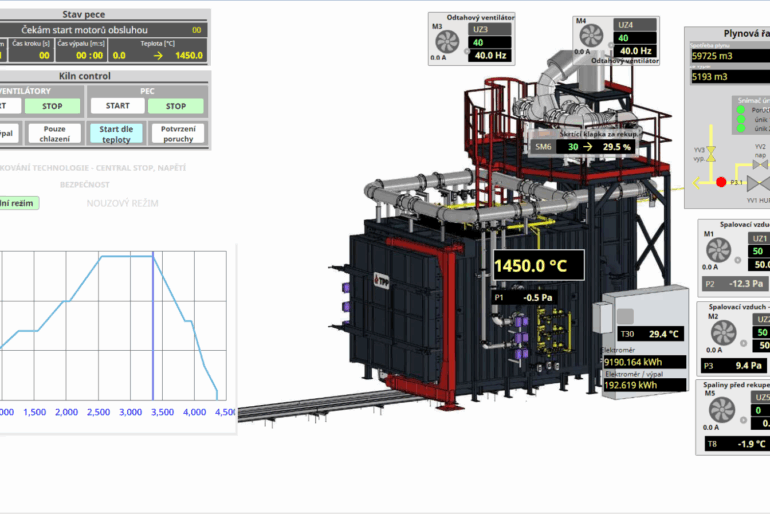Click the red P3.1 indicator dot

(720, 182)
